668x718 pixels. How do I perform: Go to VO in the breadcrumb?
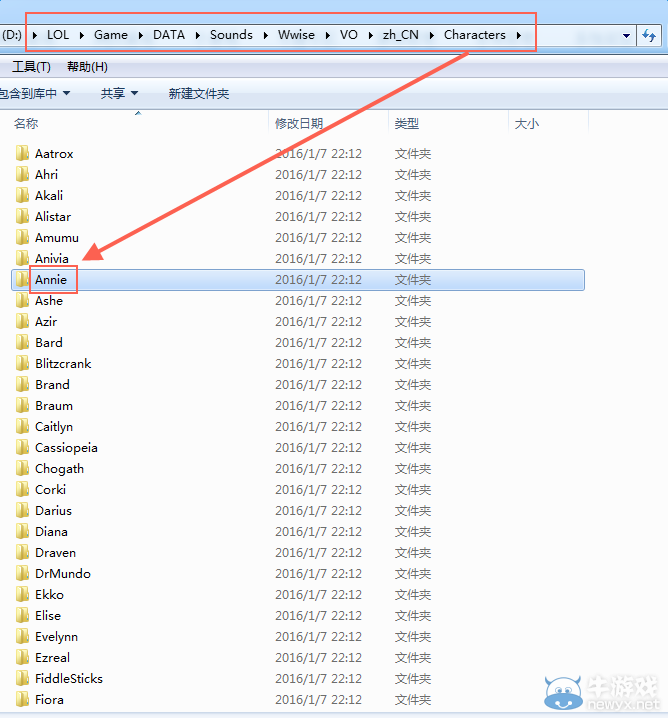tap(348, 35)
